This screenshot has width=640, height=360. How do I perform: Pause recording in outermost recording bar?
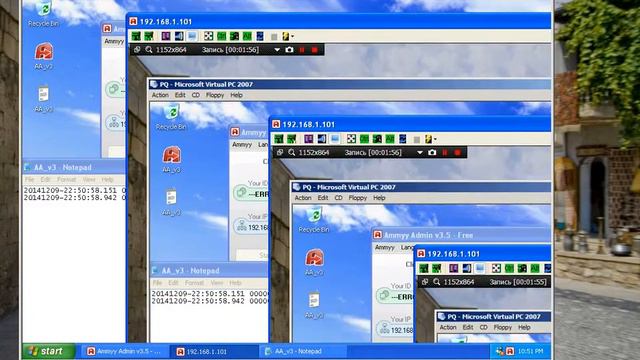pyautogui.click(x=302, y=50)
